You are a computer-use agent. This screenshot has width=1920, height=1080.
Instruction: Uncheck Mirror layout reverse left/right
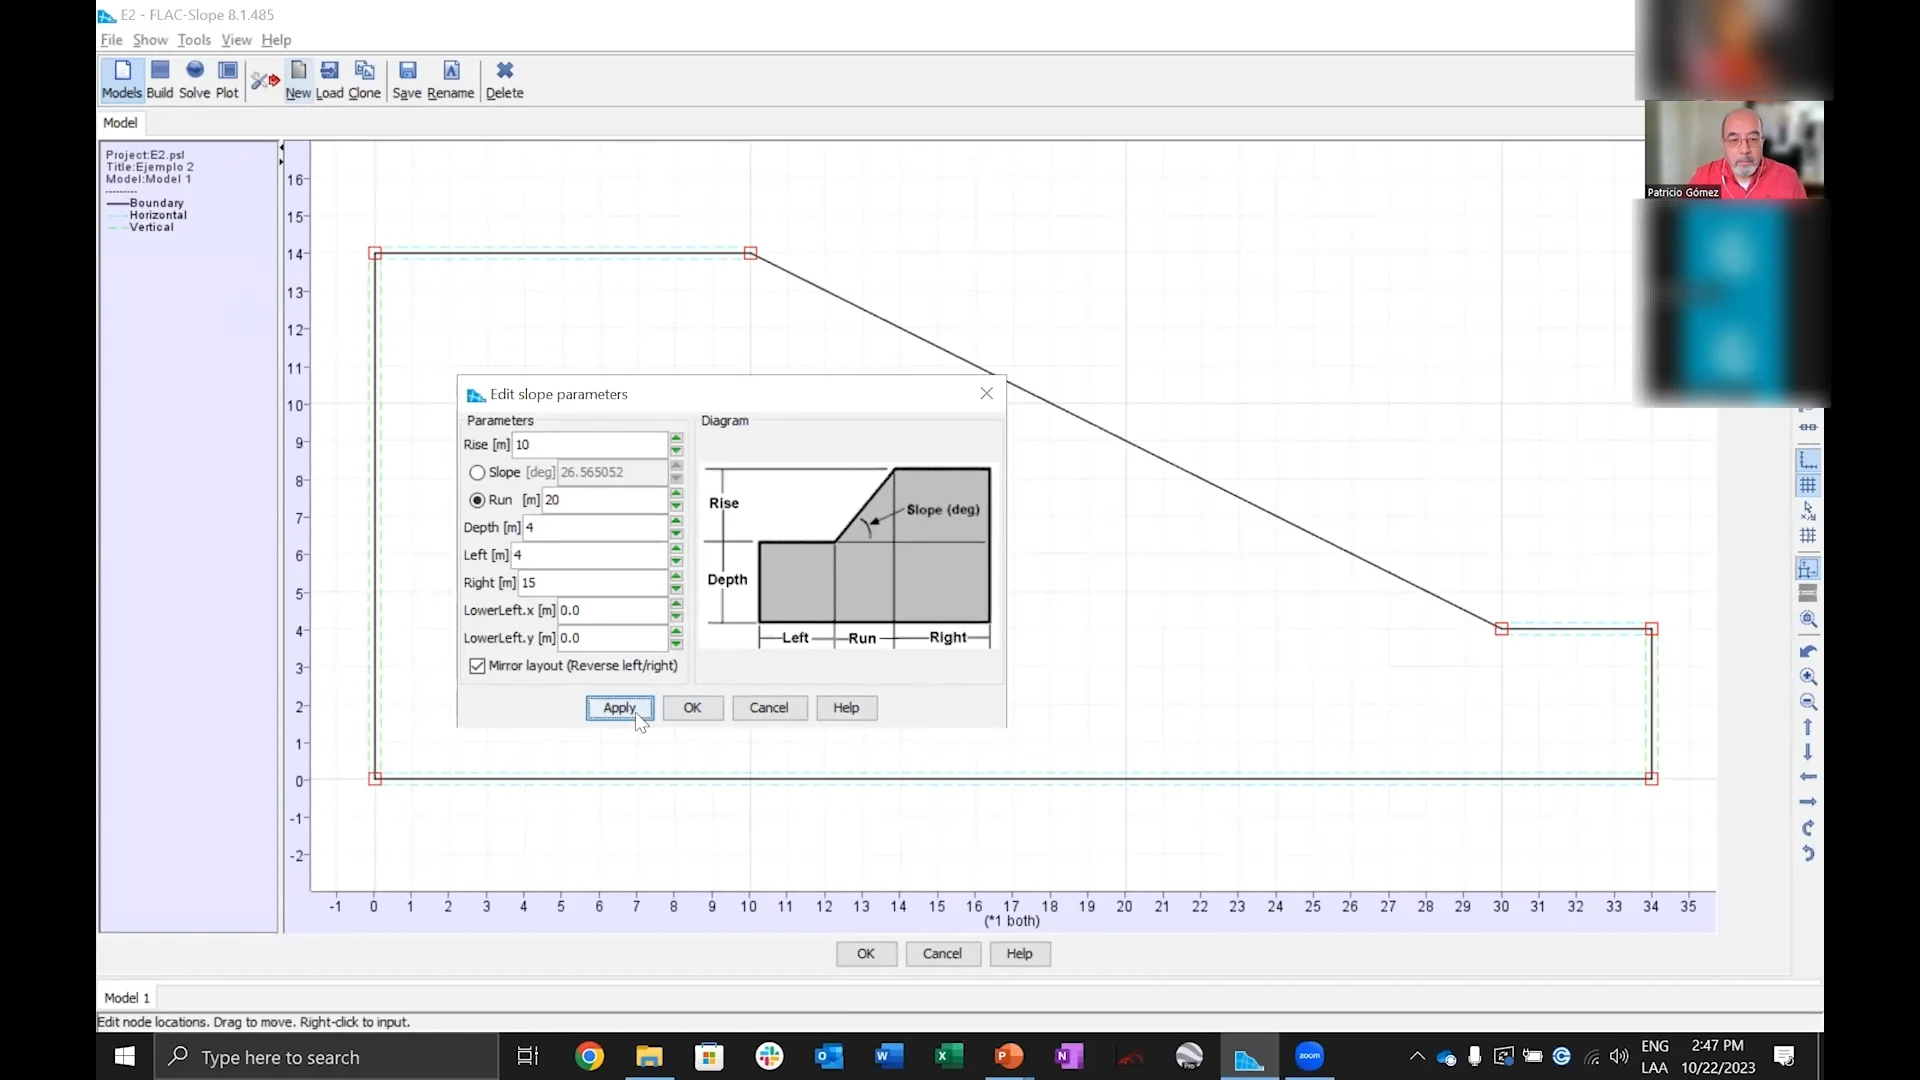(476, 665)
